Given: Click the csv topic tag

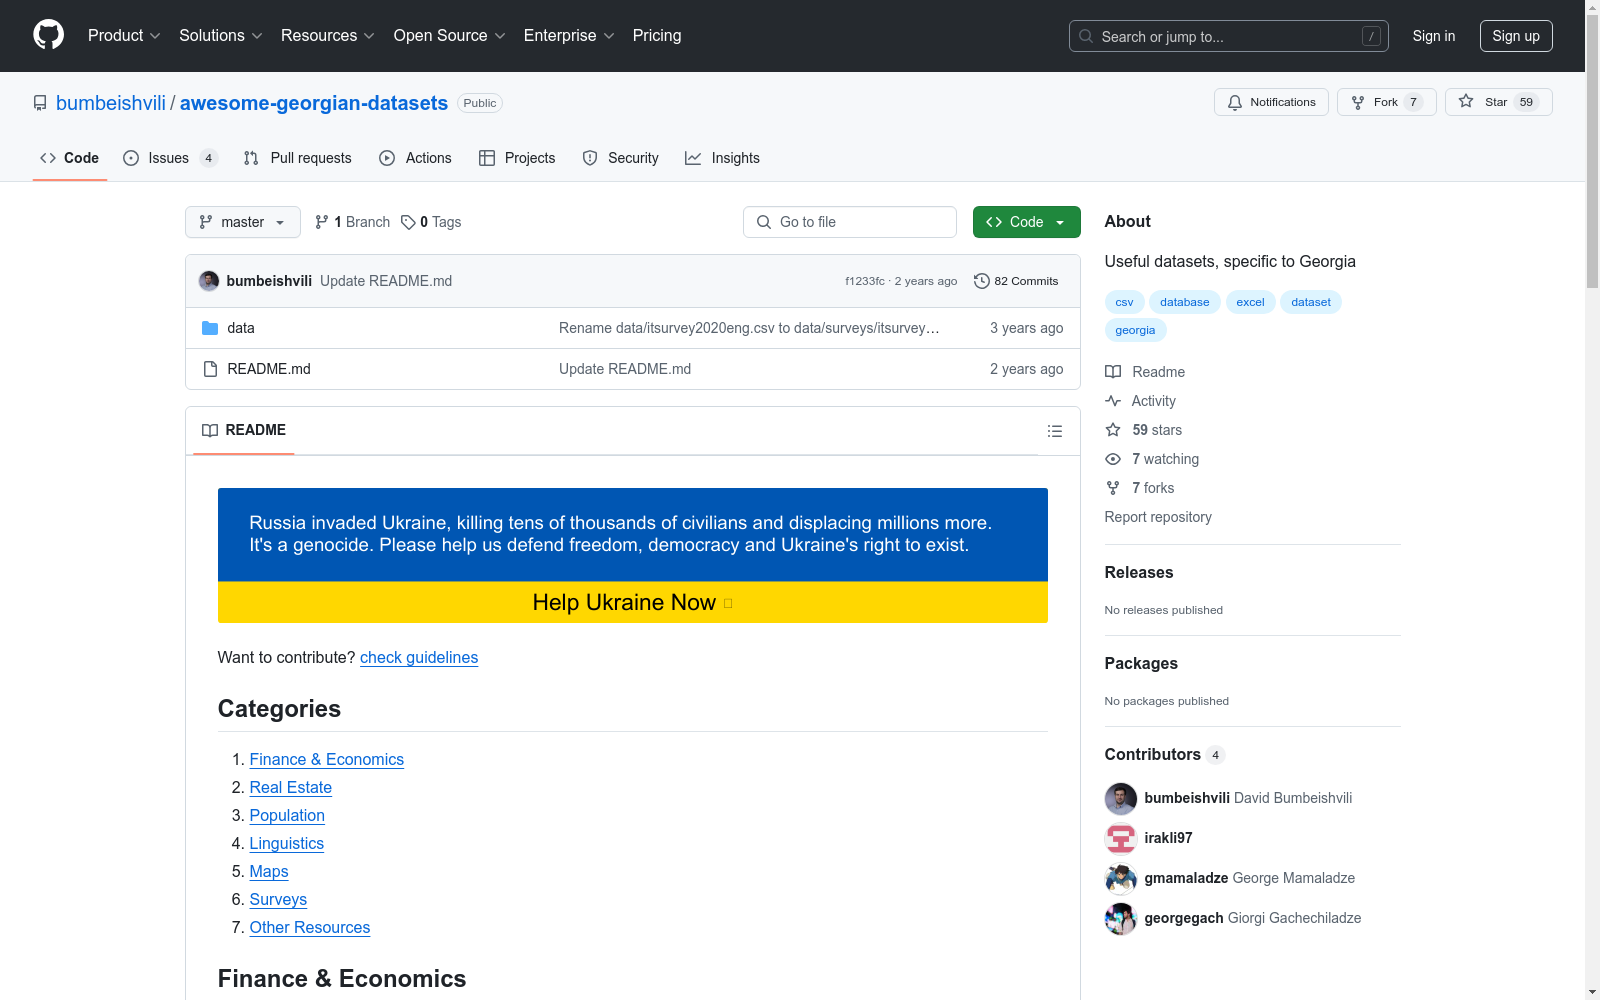Looking at the screenshot, I should tap(1125, 302).
